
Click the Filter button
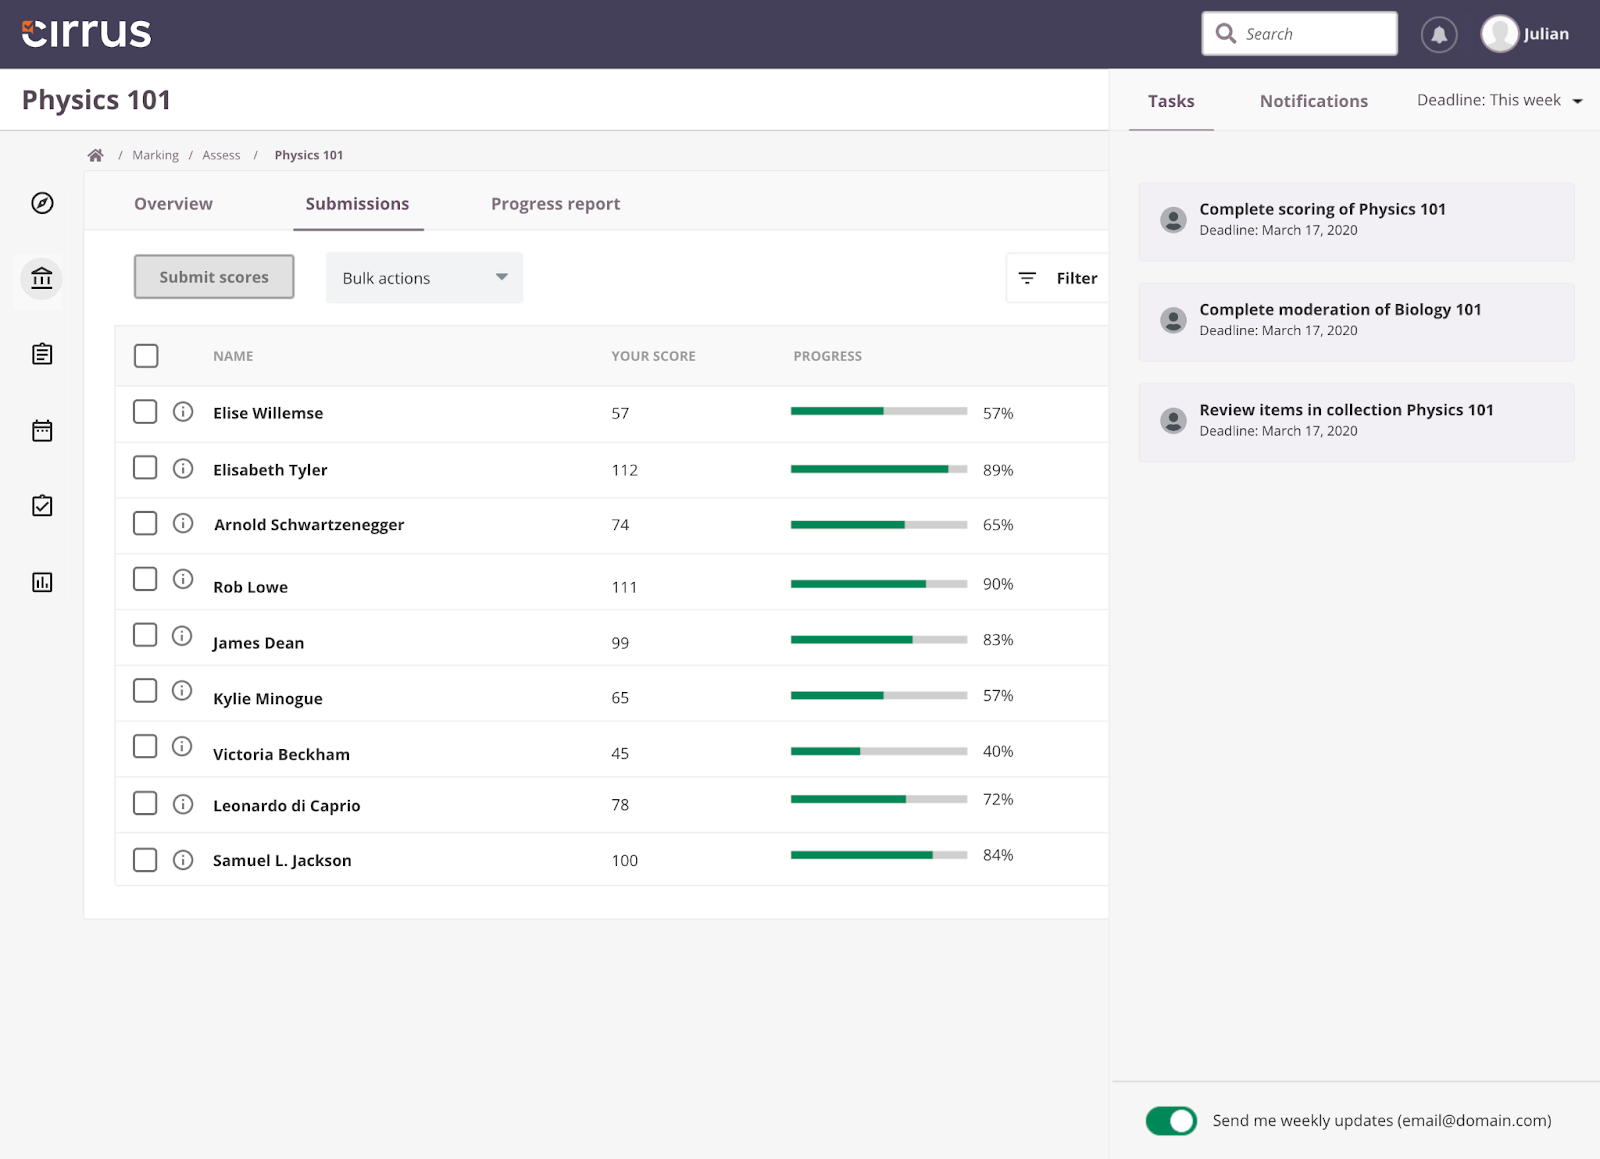coord(1058,278)
